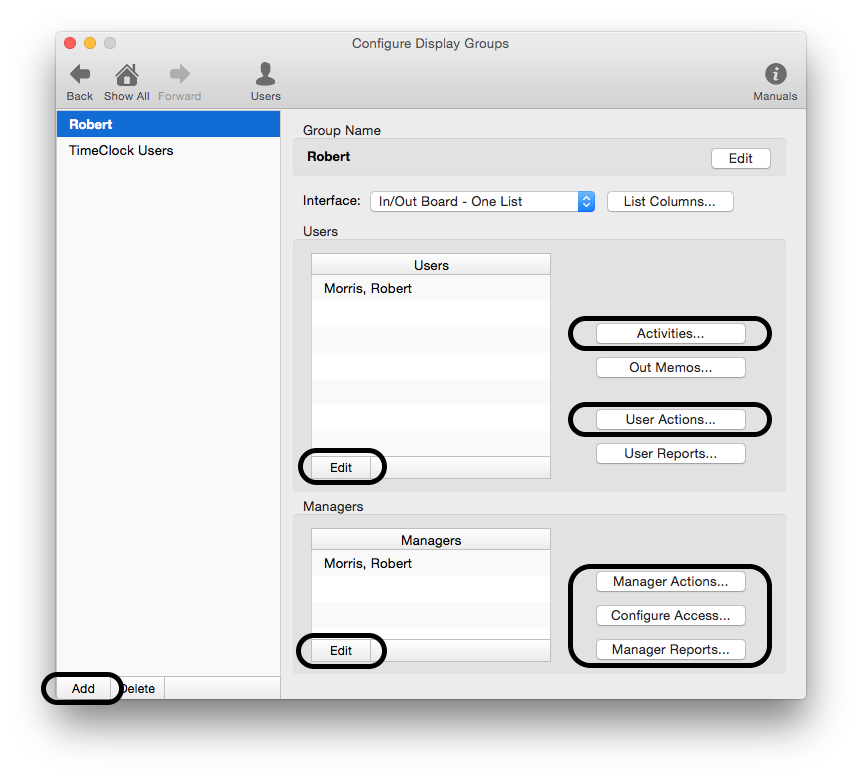Open User Actions settings
This screenshot has width=862, height=779.
coord(670,419)
